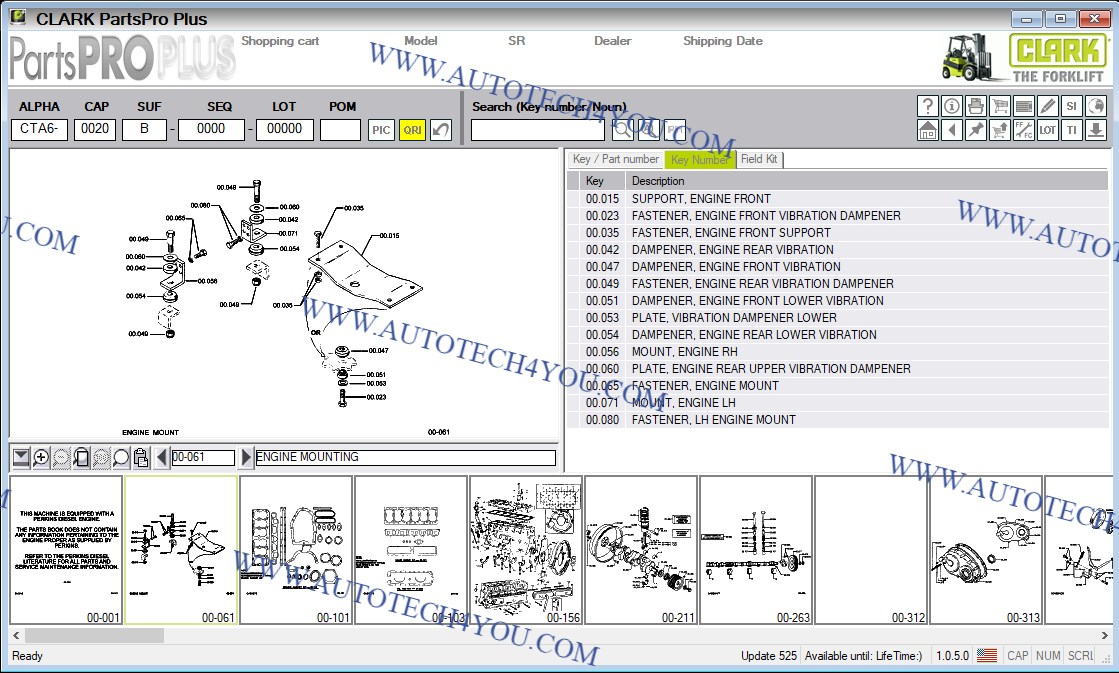Viewport: 1119px width, 673px height.
Task: Click the download arrow icon
Action: click(x=1095, y=130)
